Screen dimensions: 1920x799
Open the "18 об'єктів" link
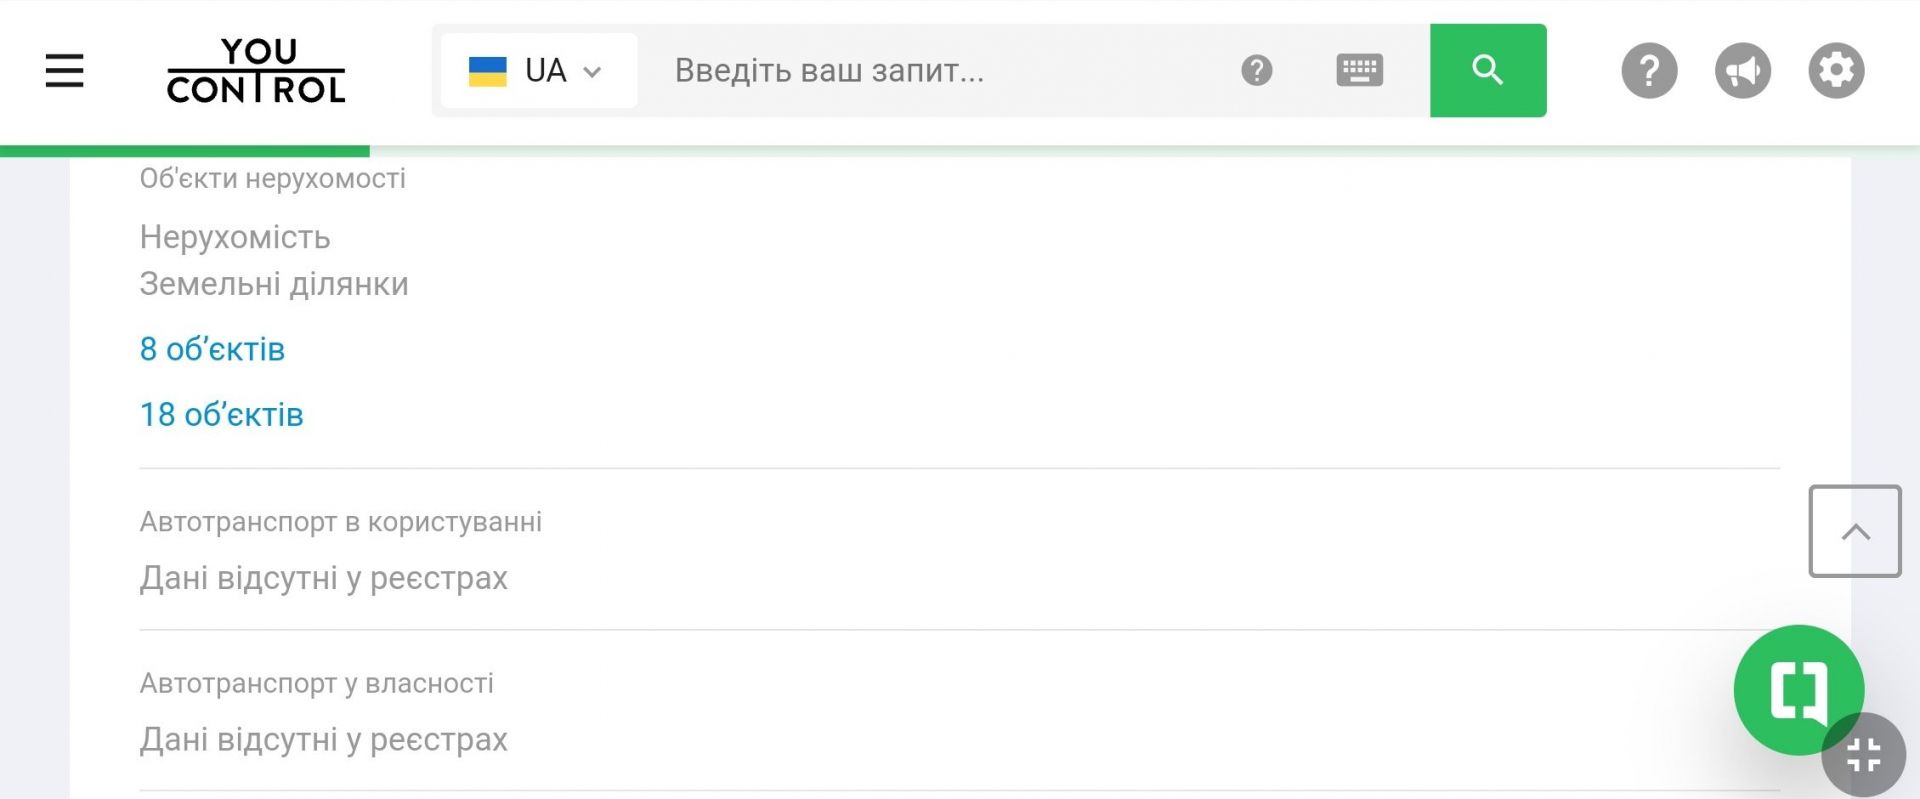[221, 415]
